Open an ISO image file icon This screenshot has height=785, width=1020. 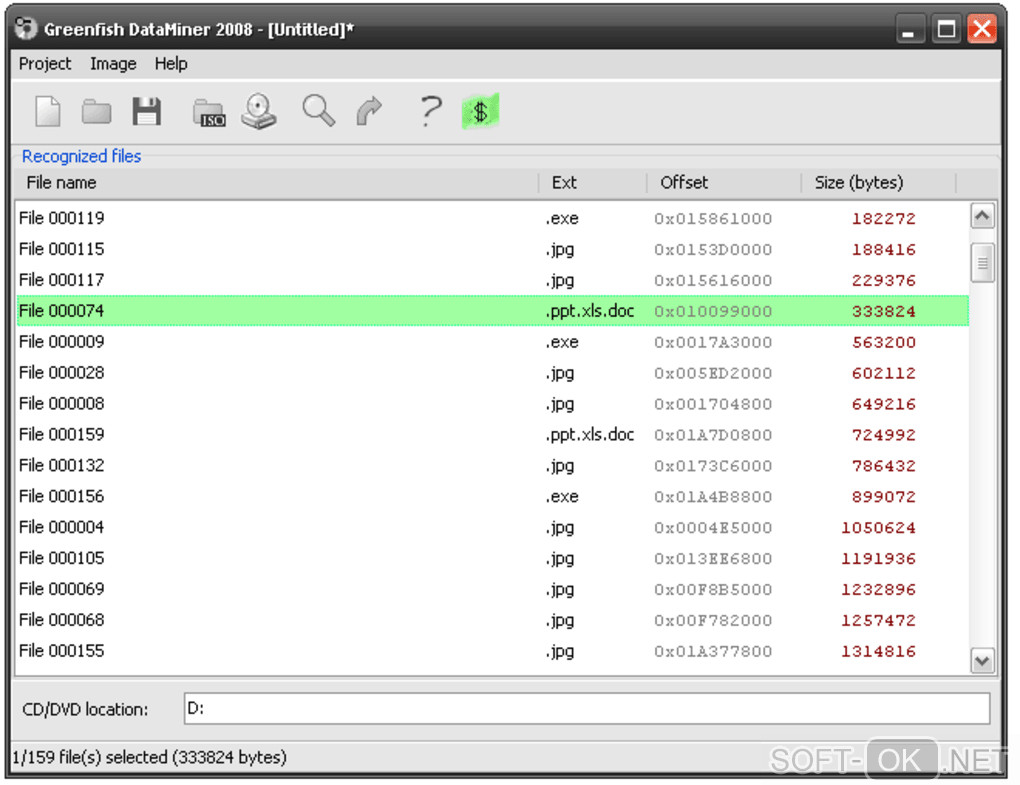coord(209,113)
